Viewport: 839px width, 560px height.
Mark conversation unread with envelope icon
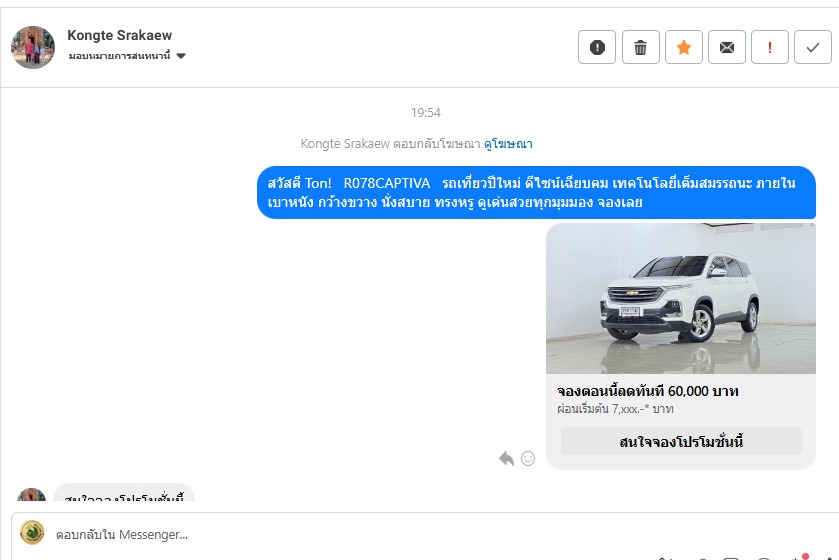pyautogui.click(x=727, y=48)
